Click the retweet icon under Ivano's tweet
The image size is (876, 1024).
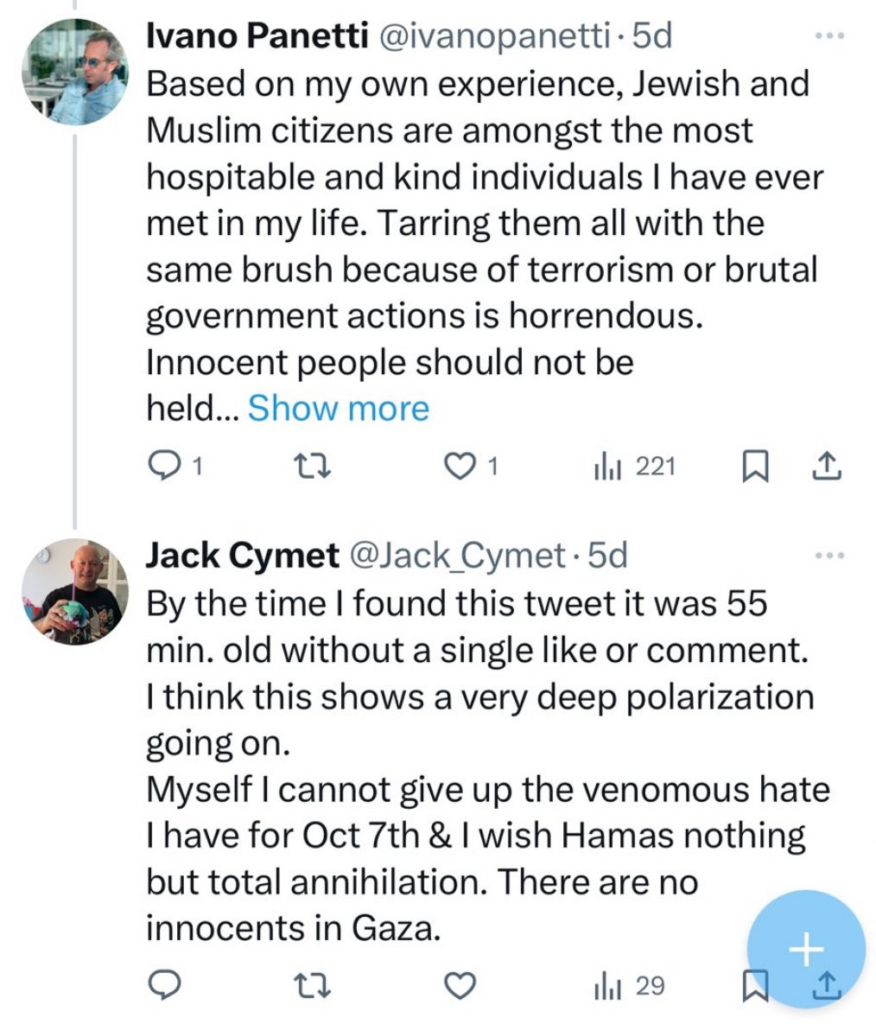coord(314,465)
